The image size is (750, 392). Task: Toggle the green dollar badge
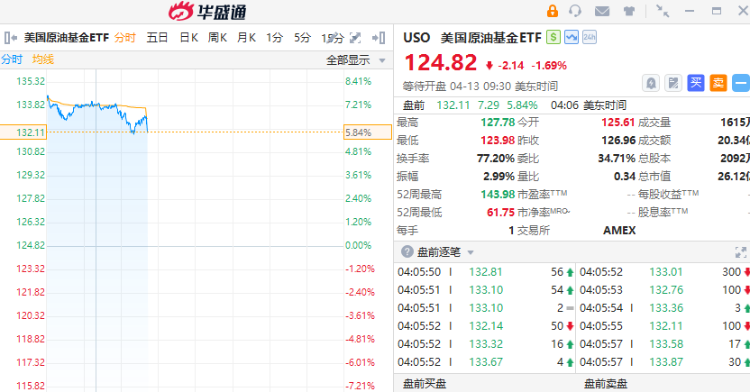pyautogui.click(x=553, y=37)
